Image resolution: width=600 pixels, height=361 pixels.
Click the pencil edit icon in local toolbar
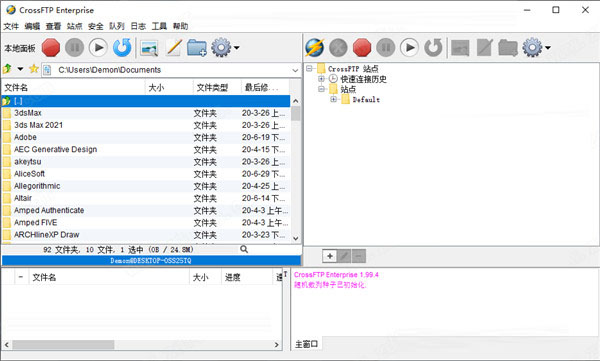(x=174, y=48)
